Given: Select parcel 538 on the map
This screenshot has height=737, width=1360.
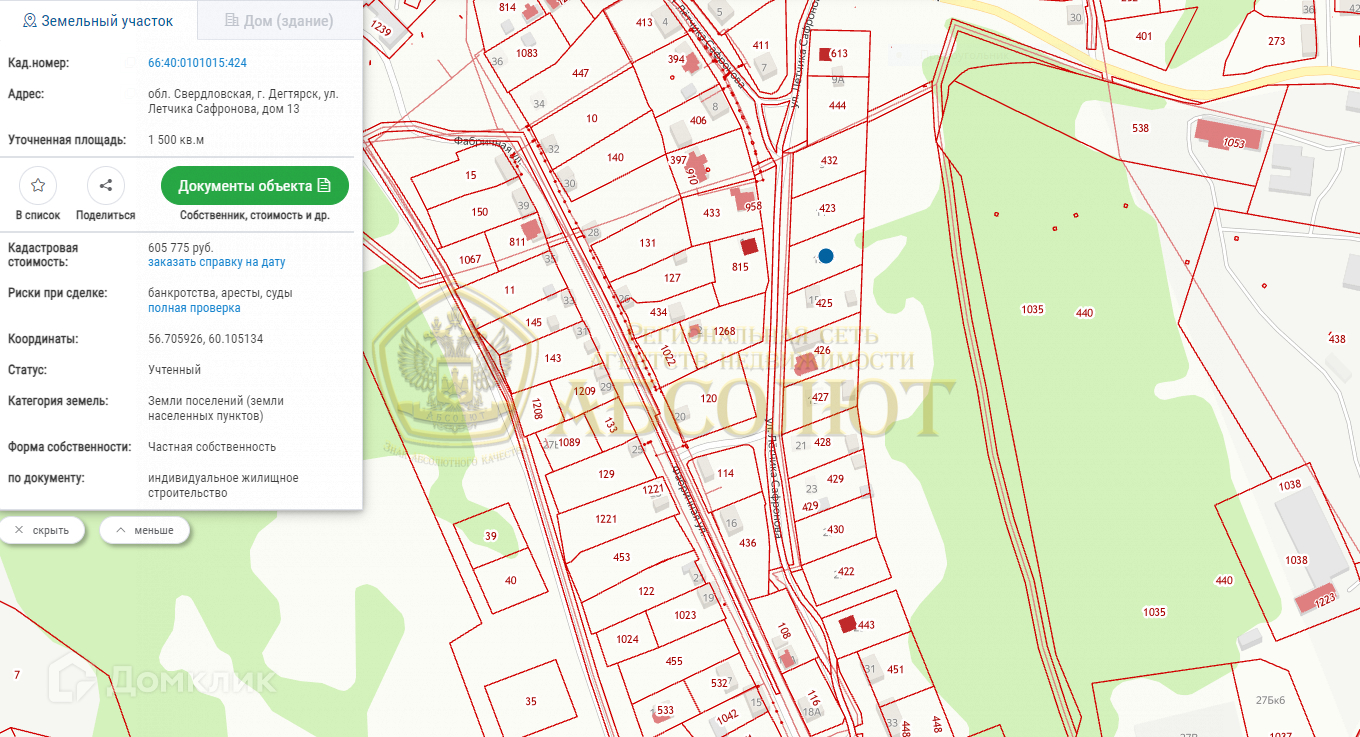Looking at the screenshot, I should (x=1140, y=128).
